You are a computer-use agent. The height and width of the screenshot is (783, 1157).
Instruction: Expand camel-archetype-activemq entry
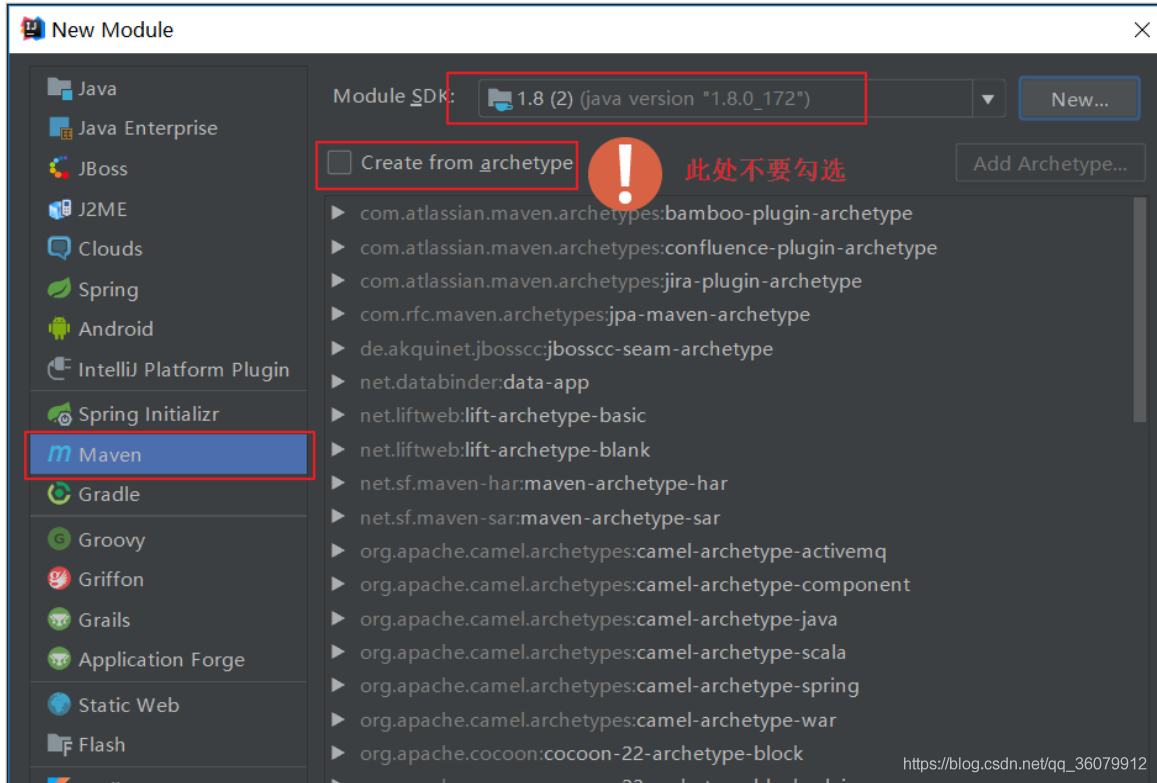338,551
